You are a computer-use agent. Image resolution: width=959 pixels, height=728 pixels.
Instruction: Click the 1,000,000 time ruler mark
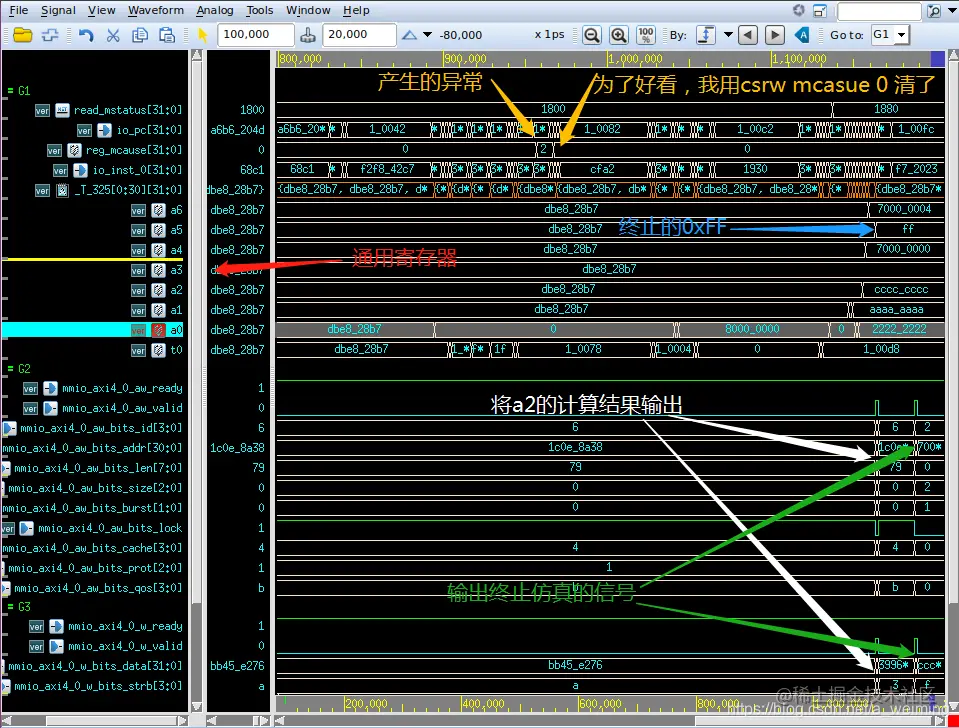635,59
